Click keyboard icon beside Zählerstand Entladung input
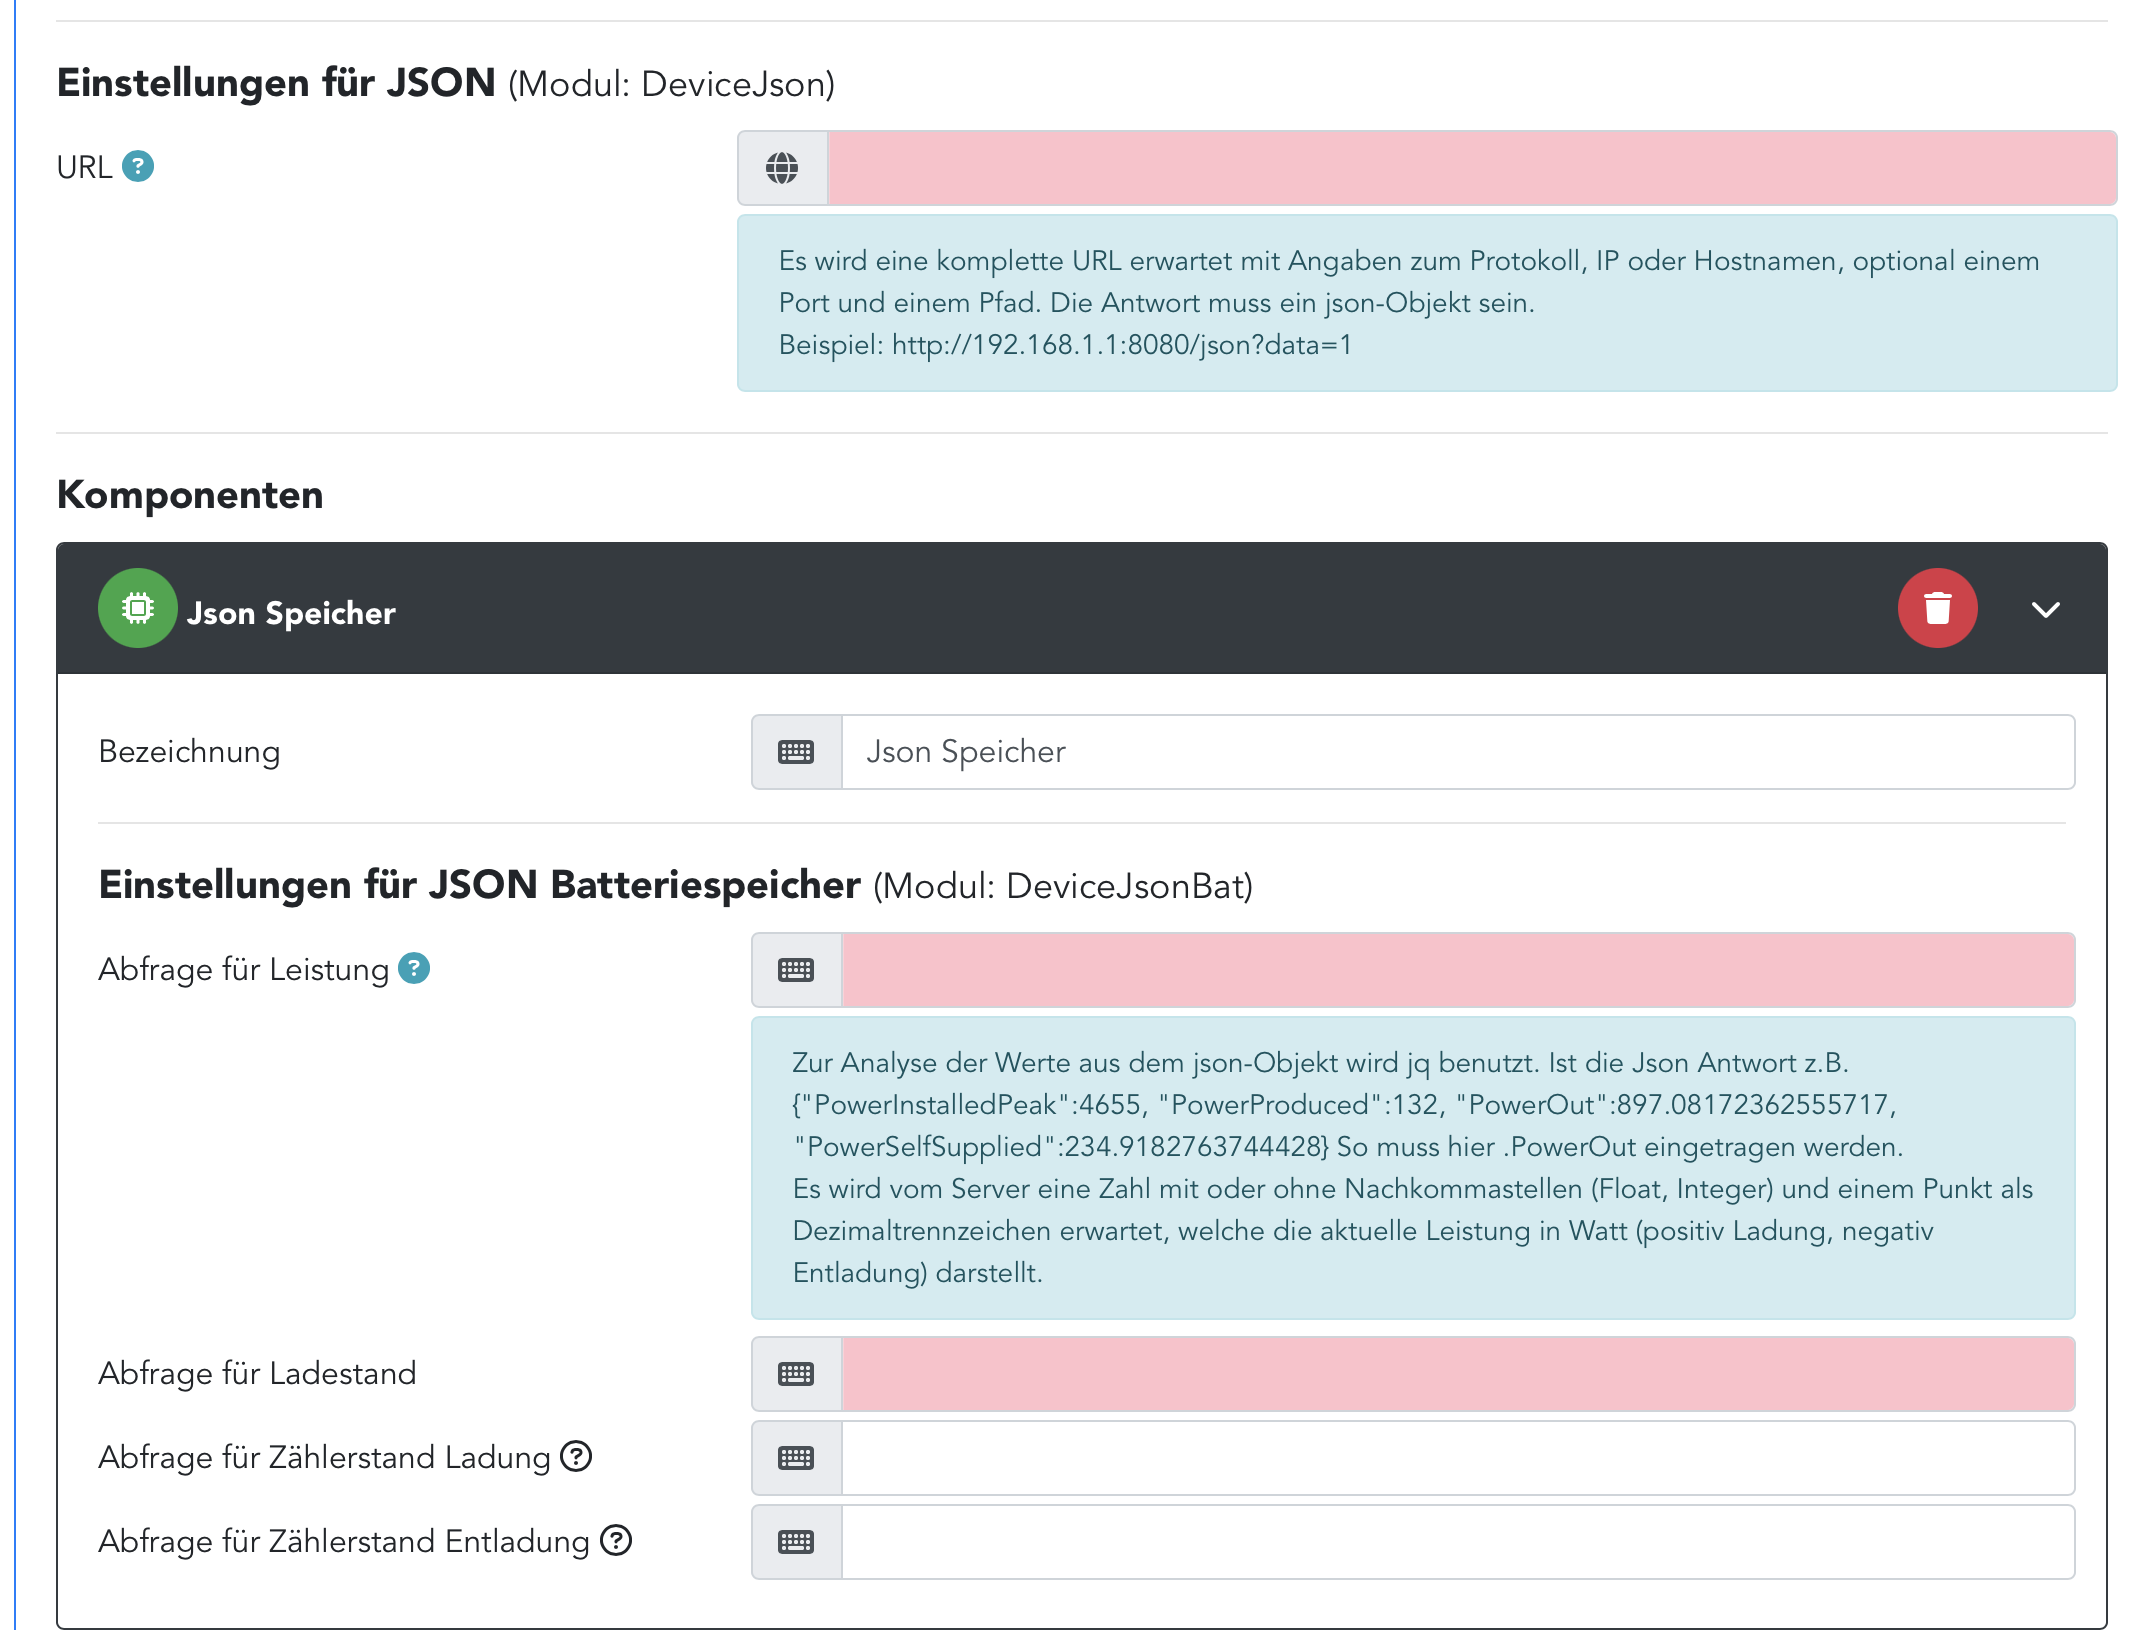This screenshot has width=2134, height=1630. [x=796, y=1542]
